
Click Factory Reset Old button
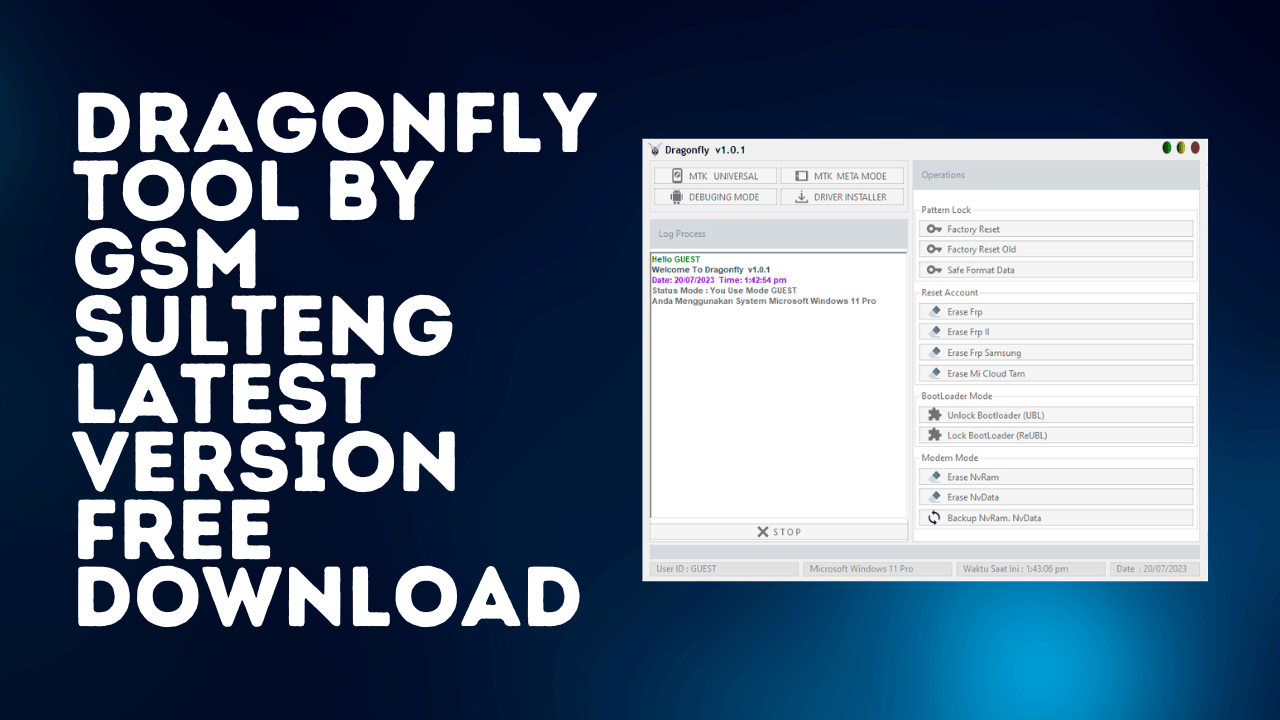pos(1056,249)
